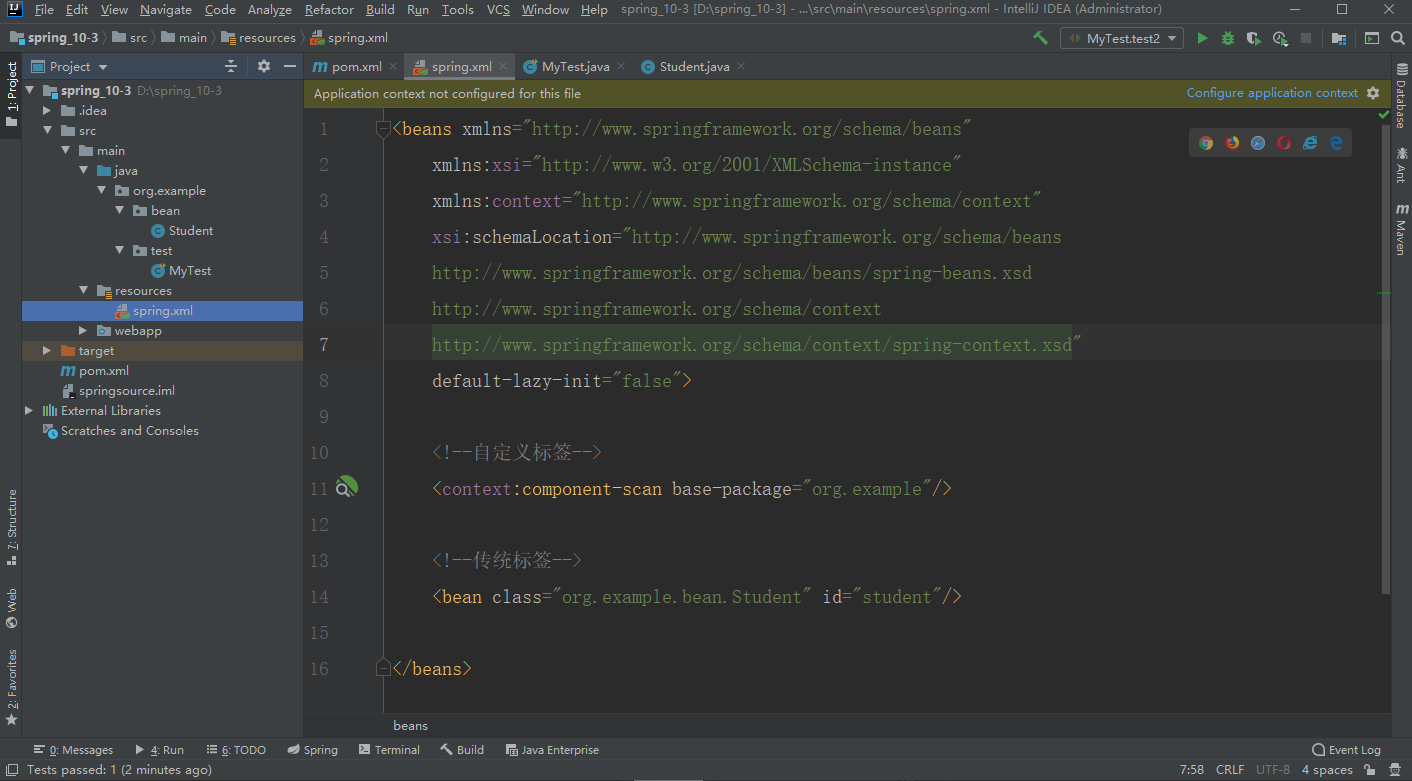Viewport: 1412px width, 781px height.
Task: Toggle the Maven tool window on right stripe
Action: pos(1400,230)
